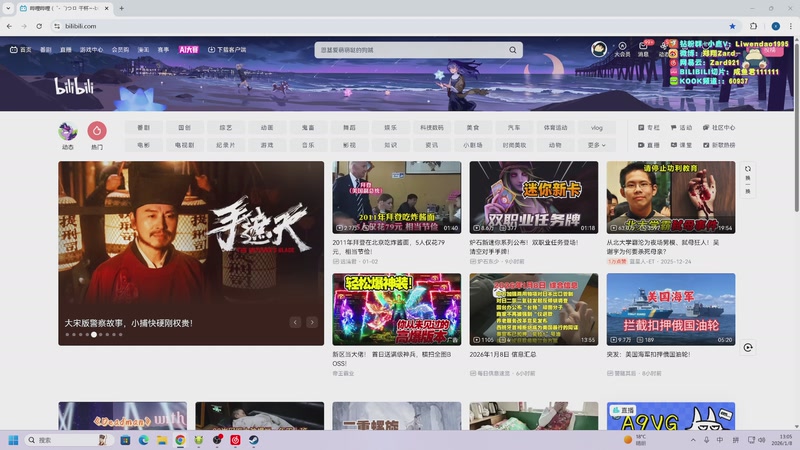Expand the 更多 categories dropdown
Screen dimensions: 800x450
pyautogui.click(x=597, y=145)
